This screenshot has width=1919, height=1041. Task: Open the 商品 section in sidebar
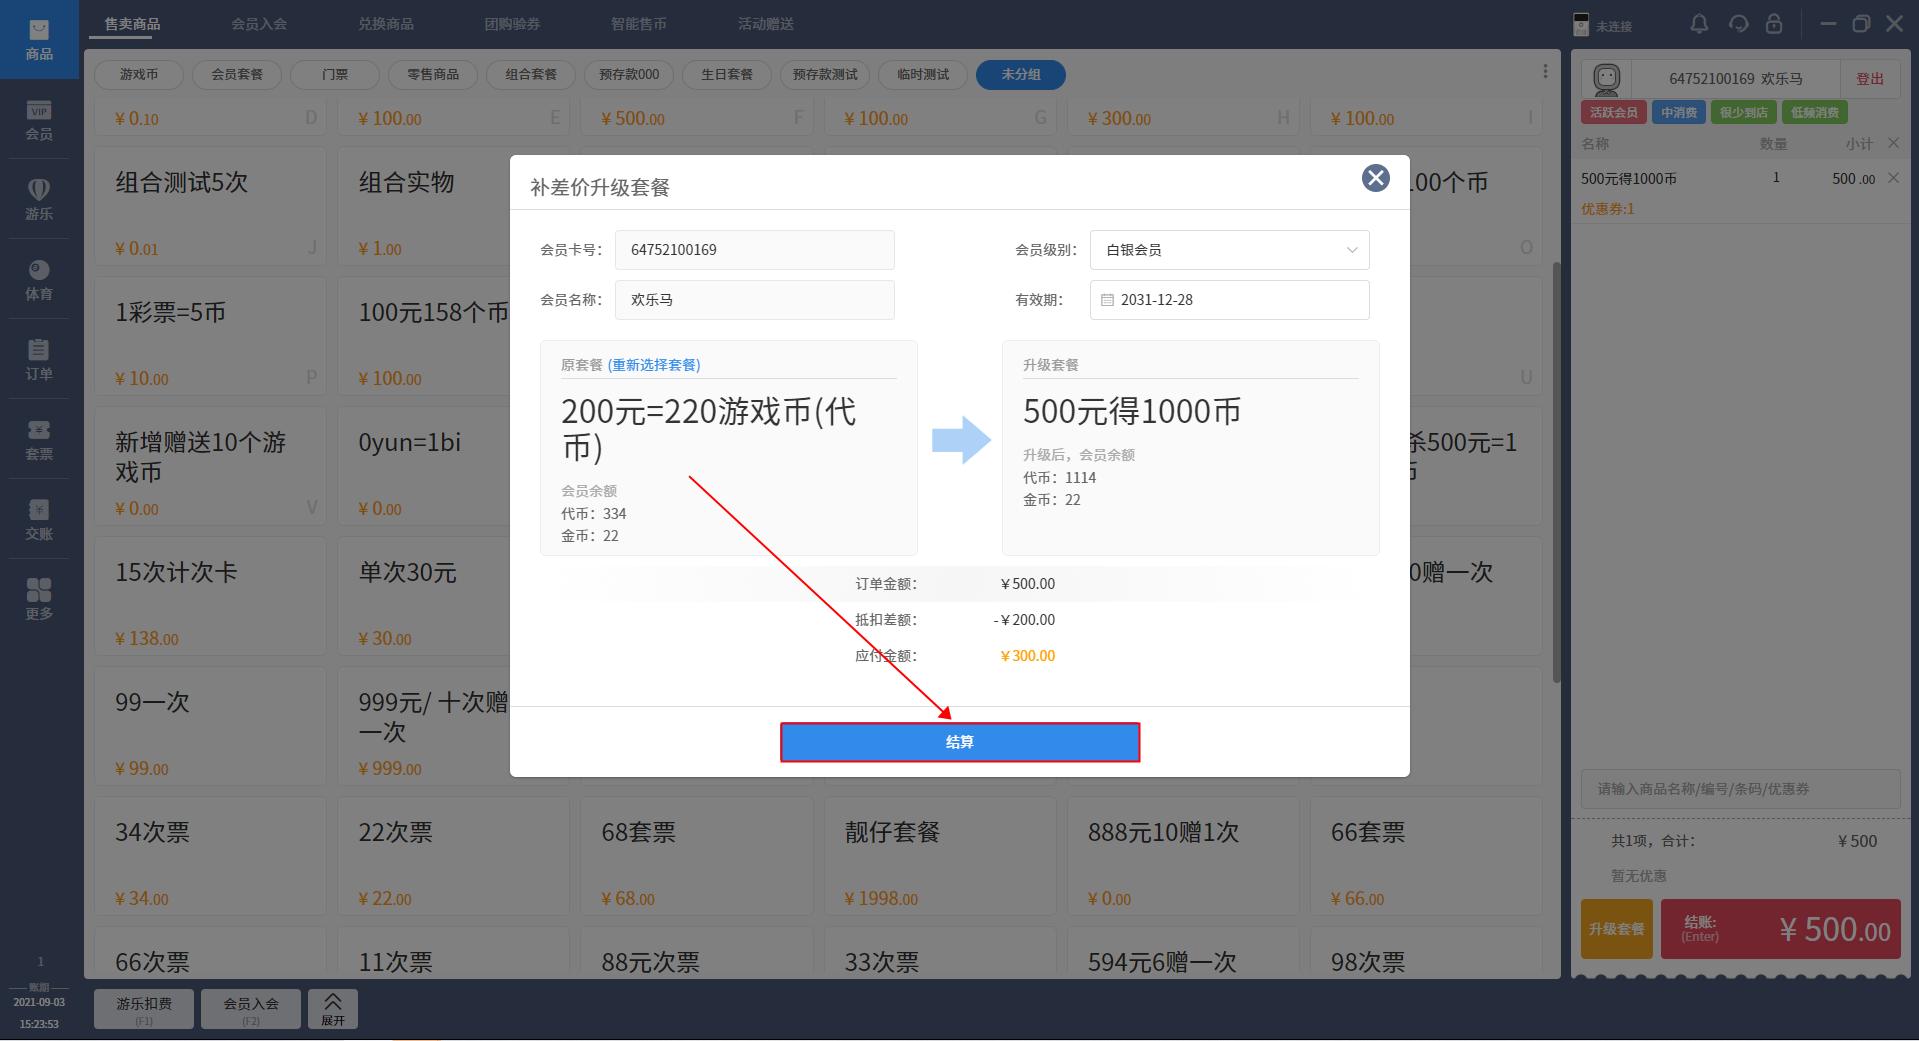tap(39, 40)
